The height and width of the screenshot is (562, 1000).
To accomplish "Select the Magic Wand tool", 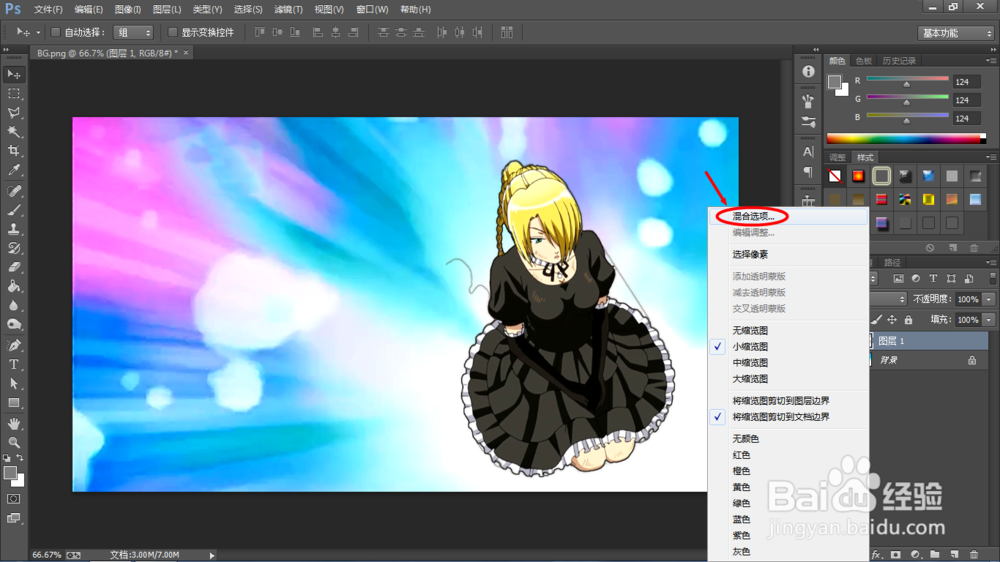I will (13, 132).
